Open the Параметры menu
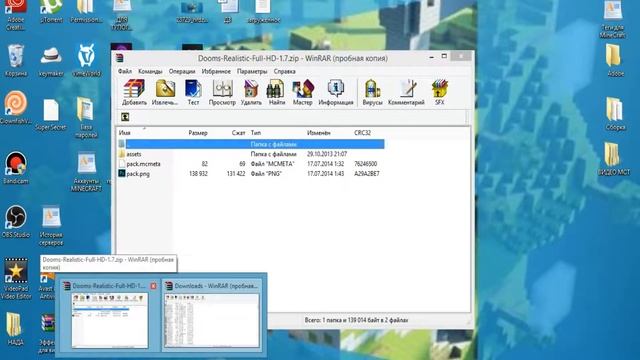 (x=252, y=71)
